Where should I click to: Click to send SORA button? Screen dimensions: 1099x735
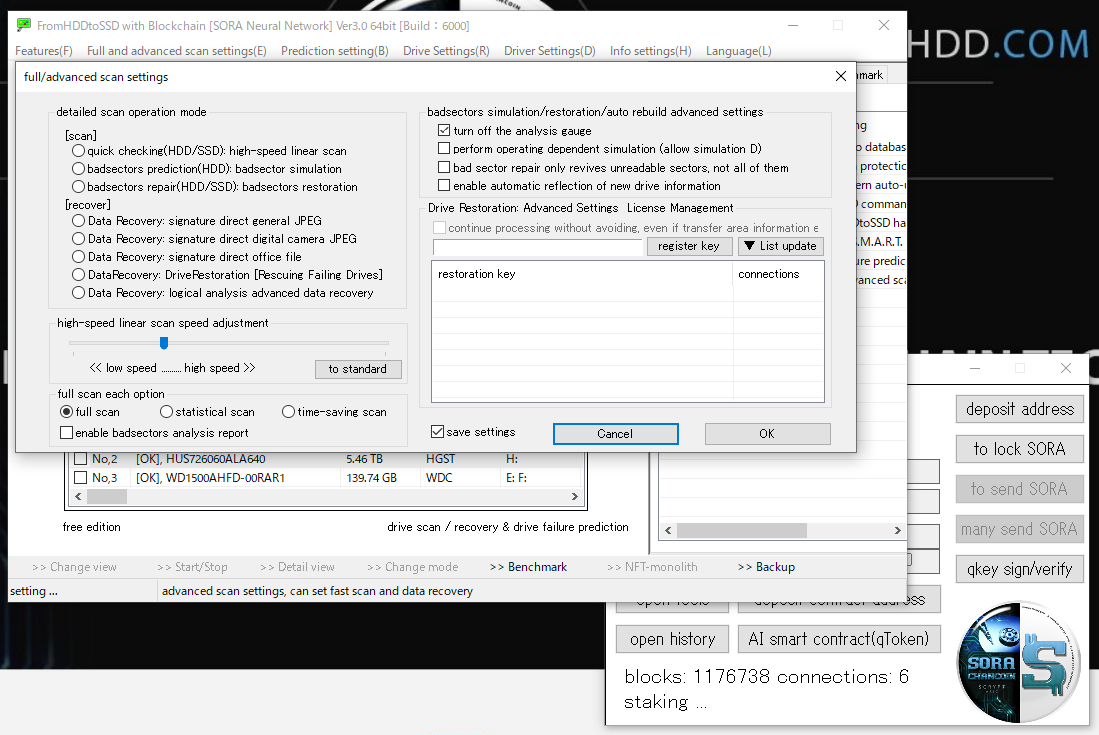point(1020,489)
